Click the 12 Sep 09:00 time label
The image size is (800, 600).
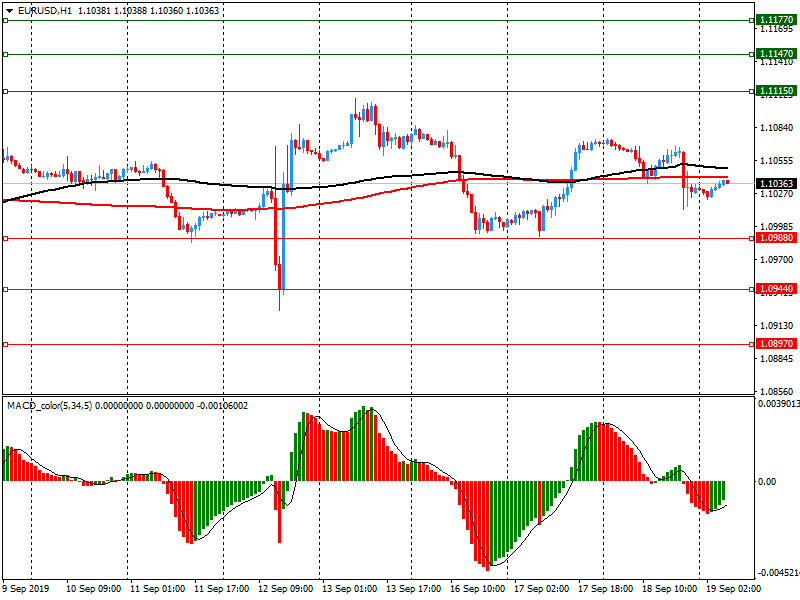pos(286,589)
